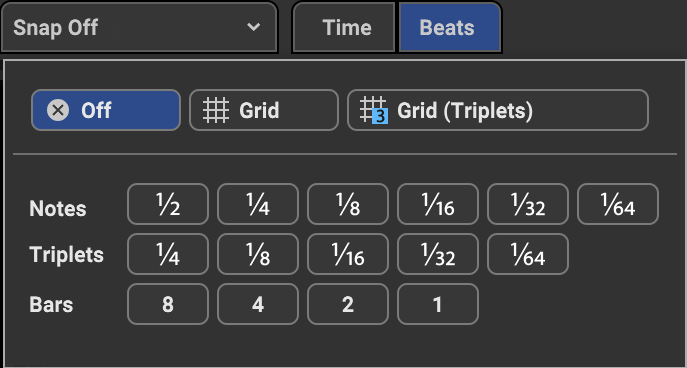Screen dimensions: 687x368
Task: Set snap to 1 bar
Action: tap(438, 304)
